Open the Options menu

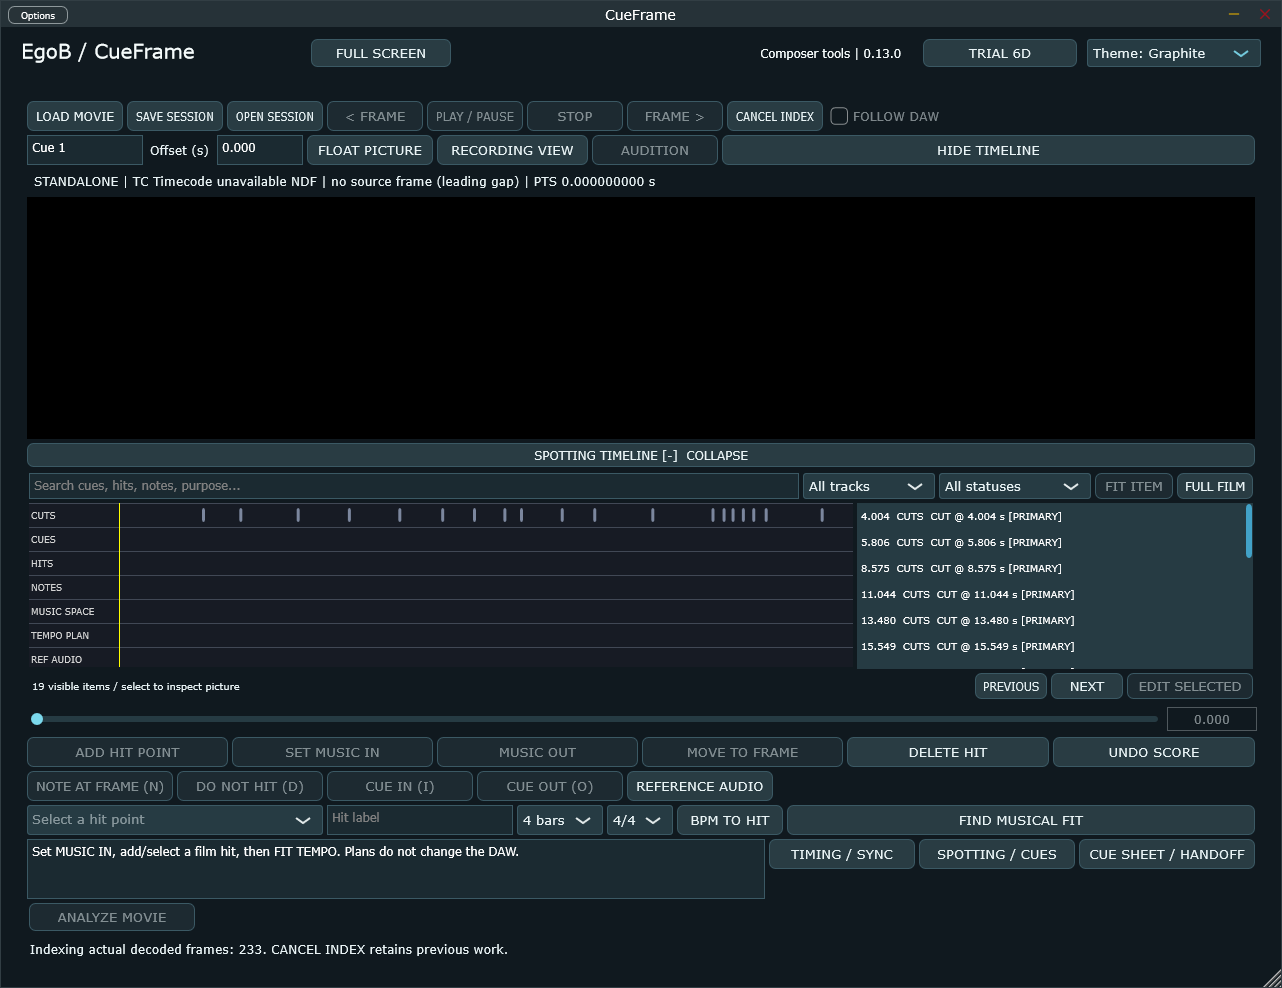38,15
